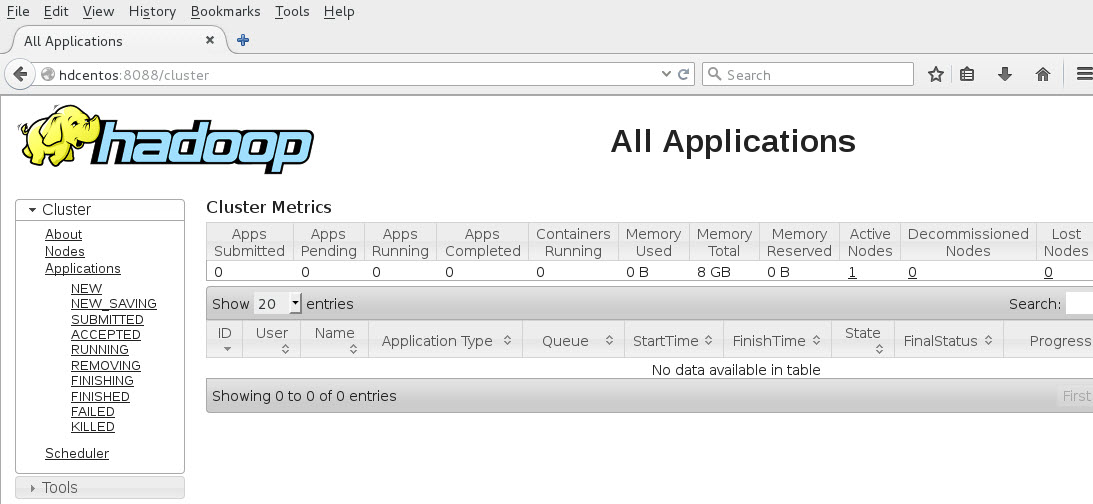The height and width of the screenshot is (504, 1093).
Task: Click 'Showing 0 to 0 of 0 entries'
Action: (x=304, y=396)
